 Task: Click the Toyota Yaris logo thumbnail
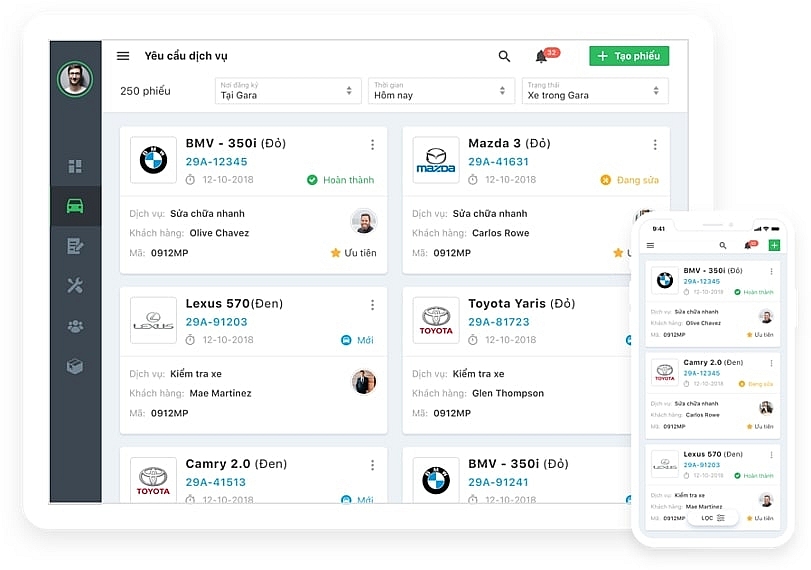pos(436,320)
